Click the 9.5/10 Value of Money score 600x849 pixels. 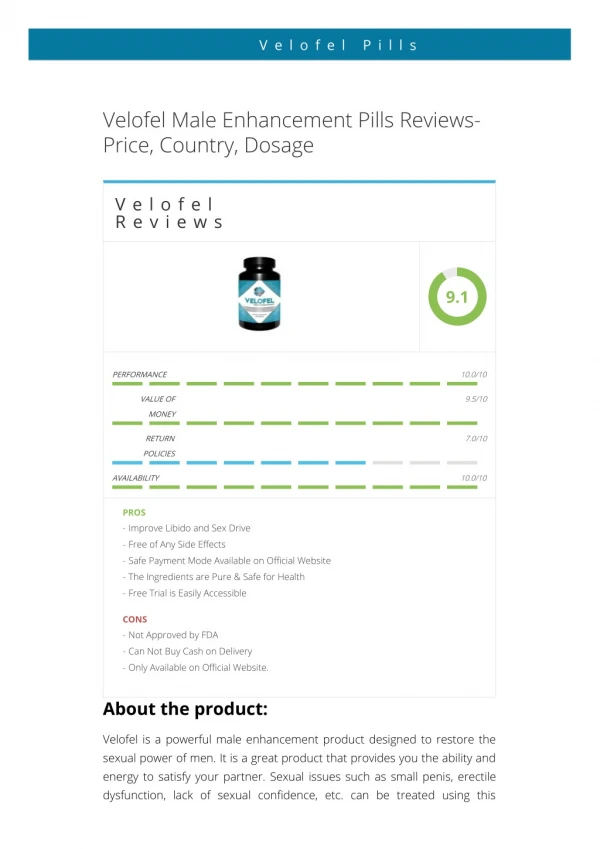pos(476,399)
